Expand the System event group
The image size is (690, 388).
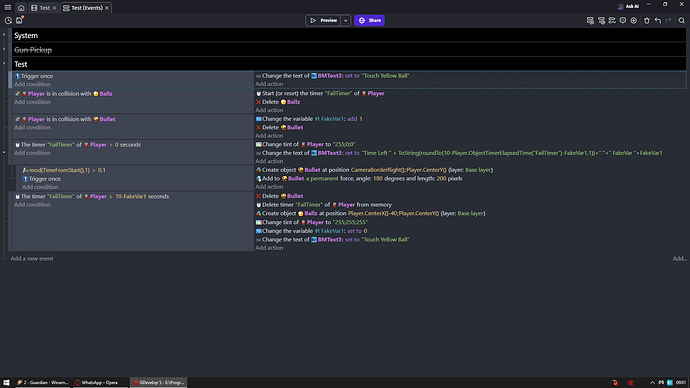click(x=4, y=35)
